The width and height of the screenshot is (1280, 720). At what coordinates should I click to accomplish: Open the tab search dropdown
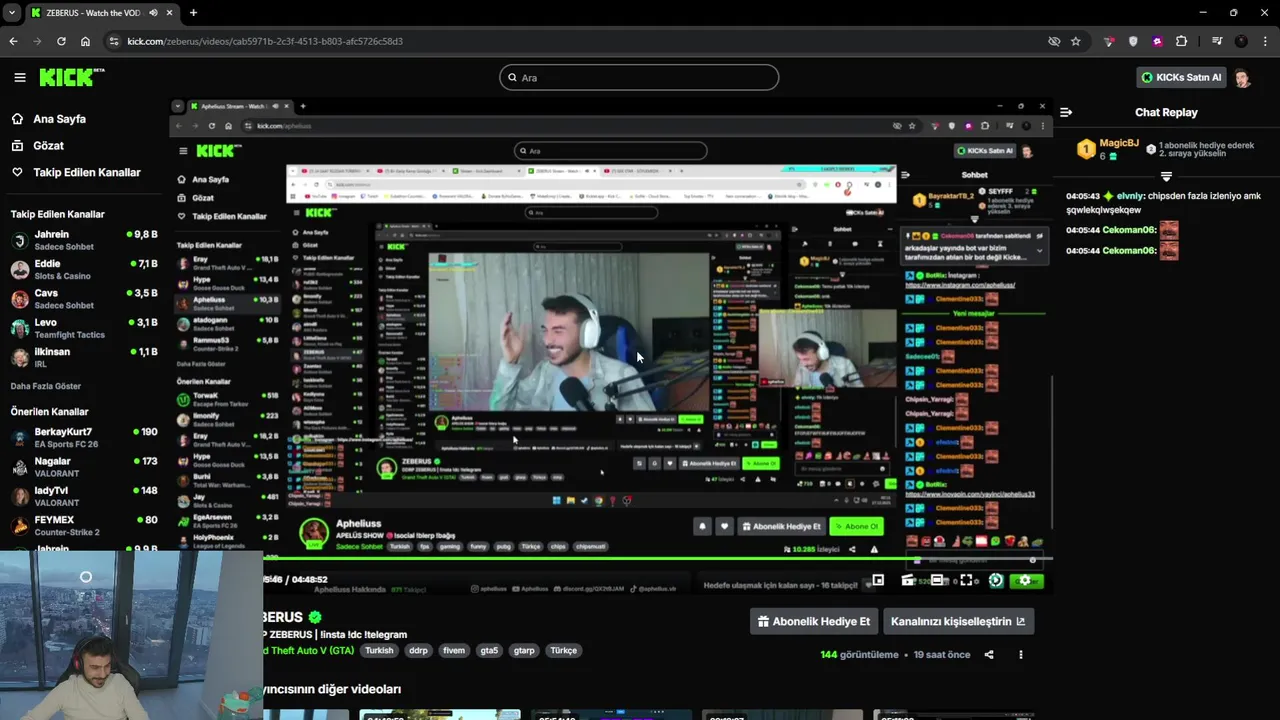tap(11, 13)
